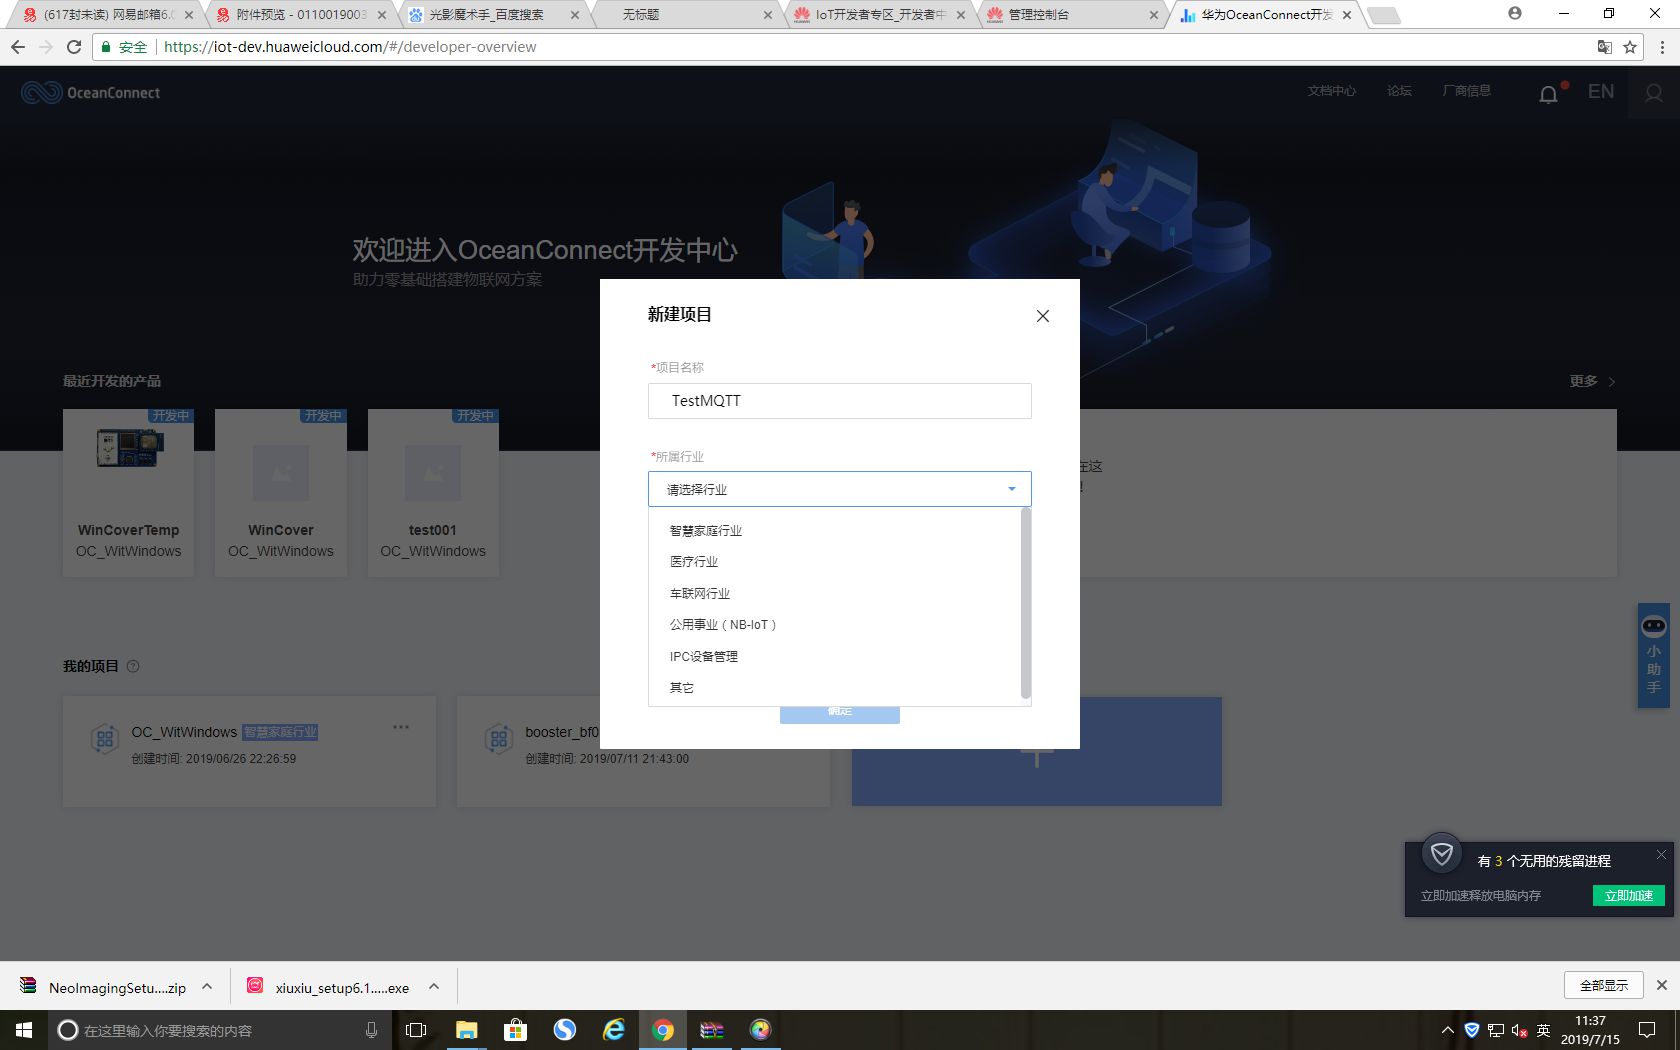The image size is (1680, 1050).
Task: Click the shield icon in popup
Action: point(1442,854)
